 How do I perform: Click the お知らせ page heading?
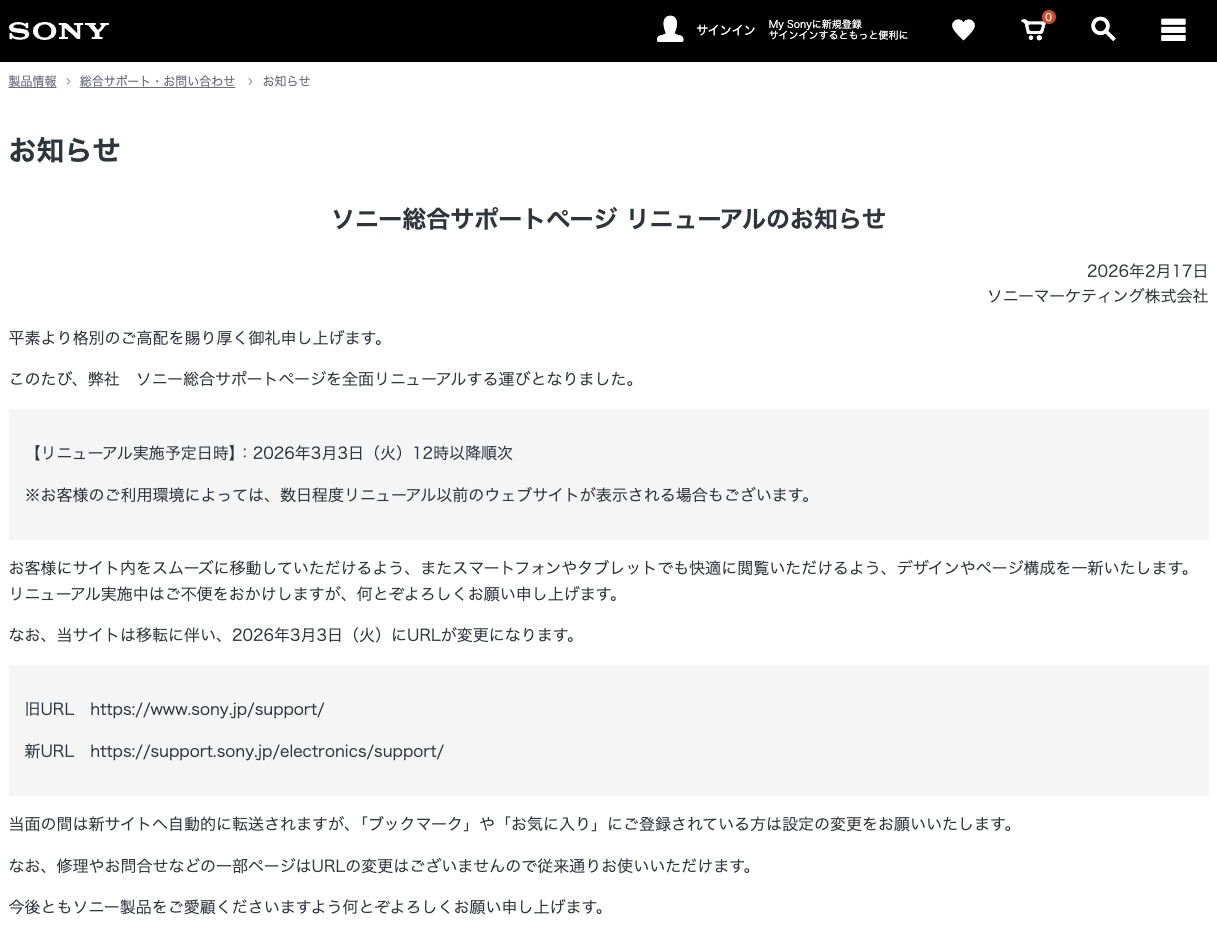pyautogui.click(x=64, y=150)
